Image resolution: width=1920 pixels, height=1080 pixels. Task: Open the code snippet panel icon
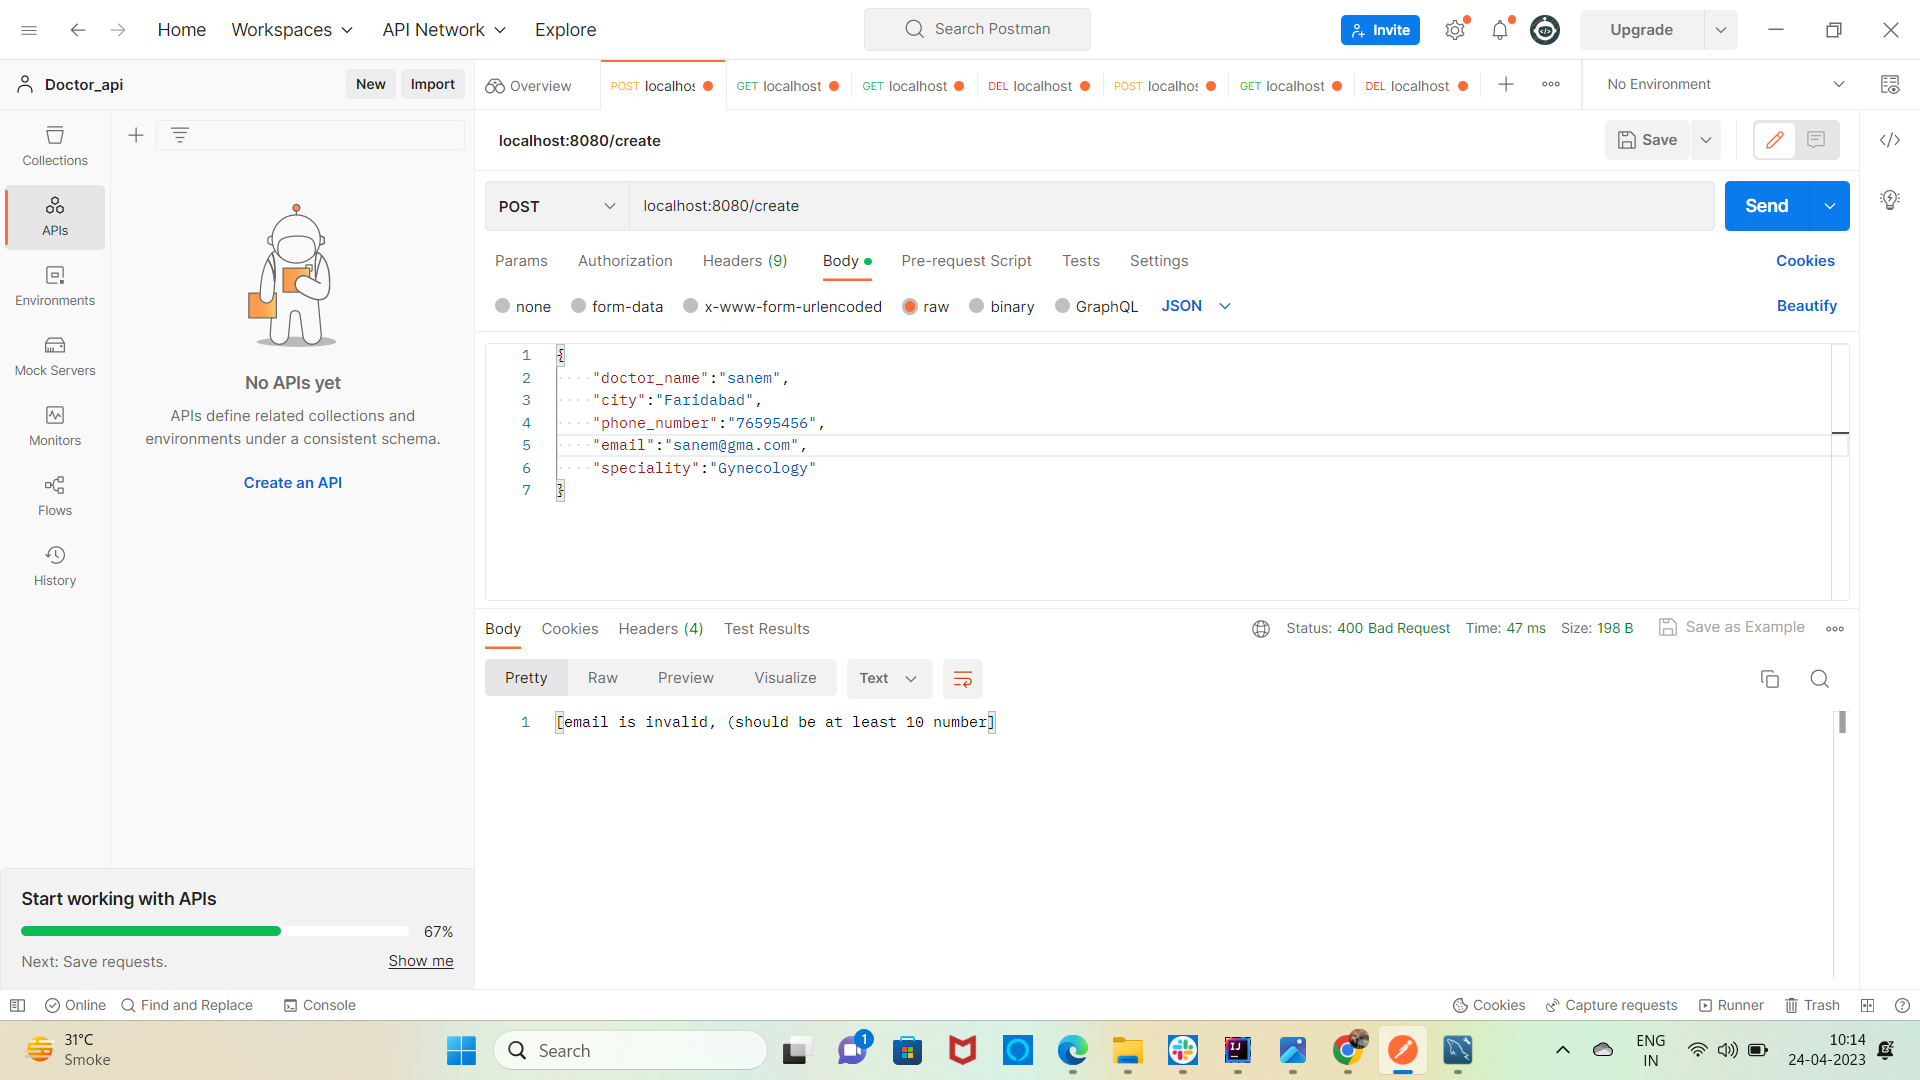click(1890, 140)
